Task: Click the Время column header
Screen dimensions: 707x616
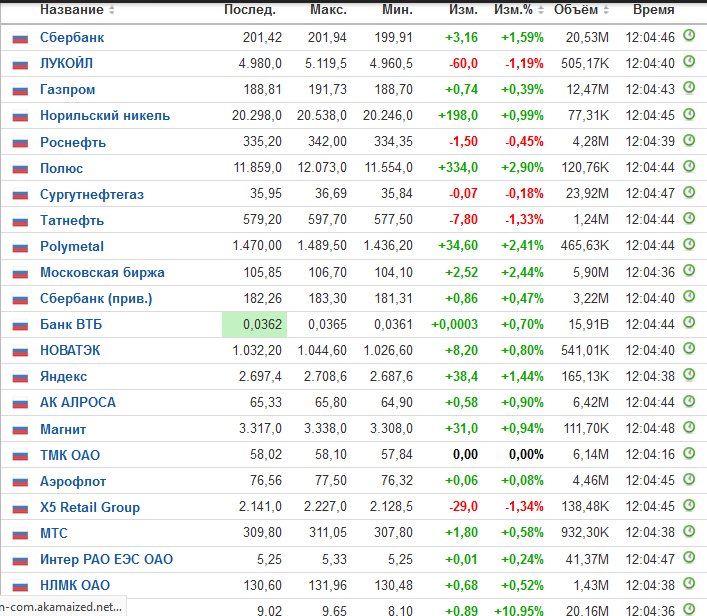Action: pyautogui.click(x=653, y=9)
